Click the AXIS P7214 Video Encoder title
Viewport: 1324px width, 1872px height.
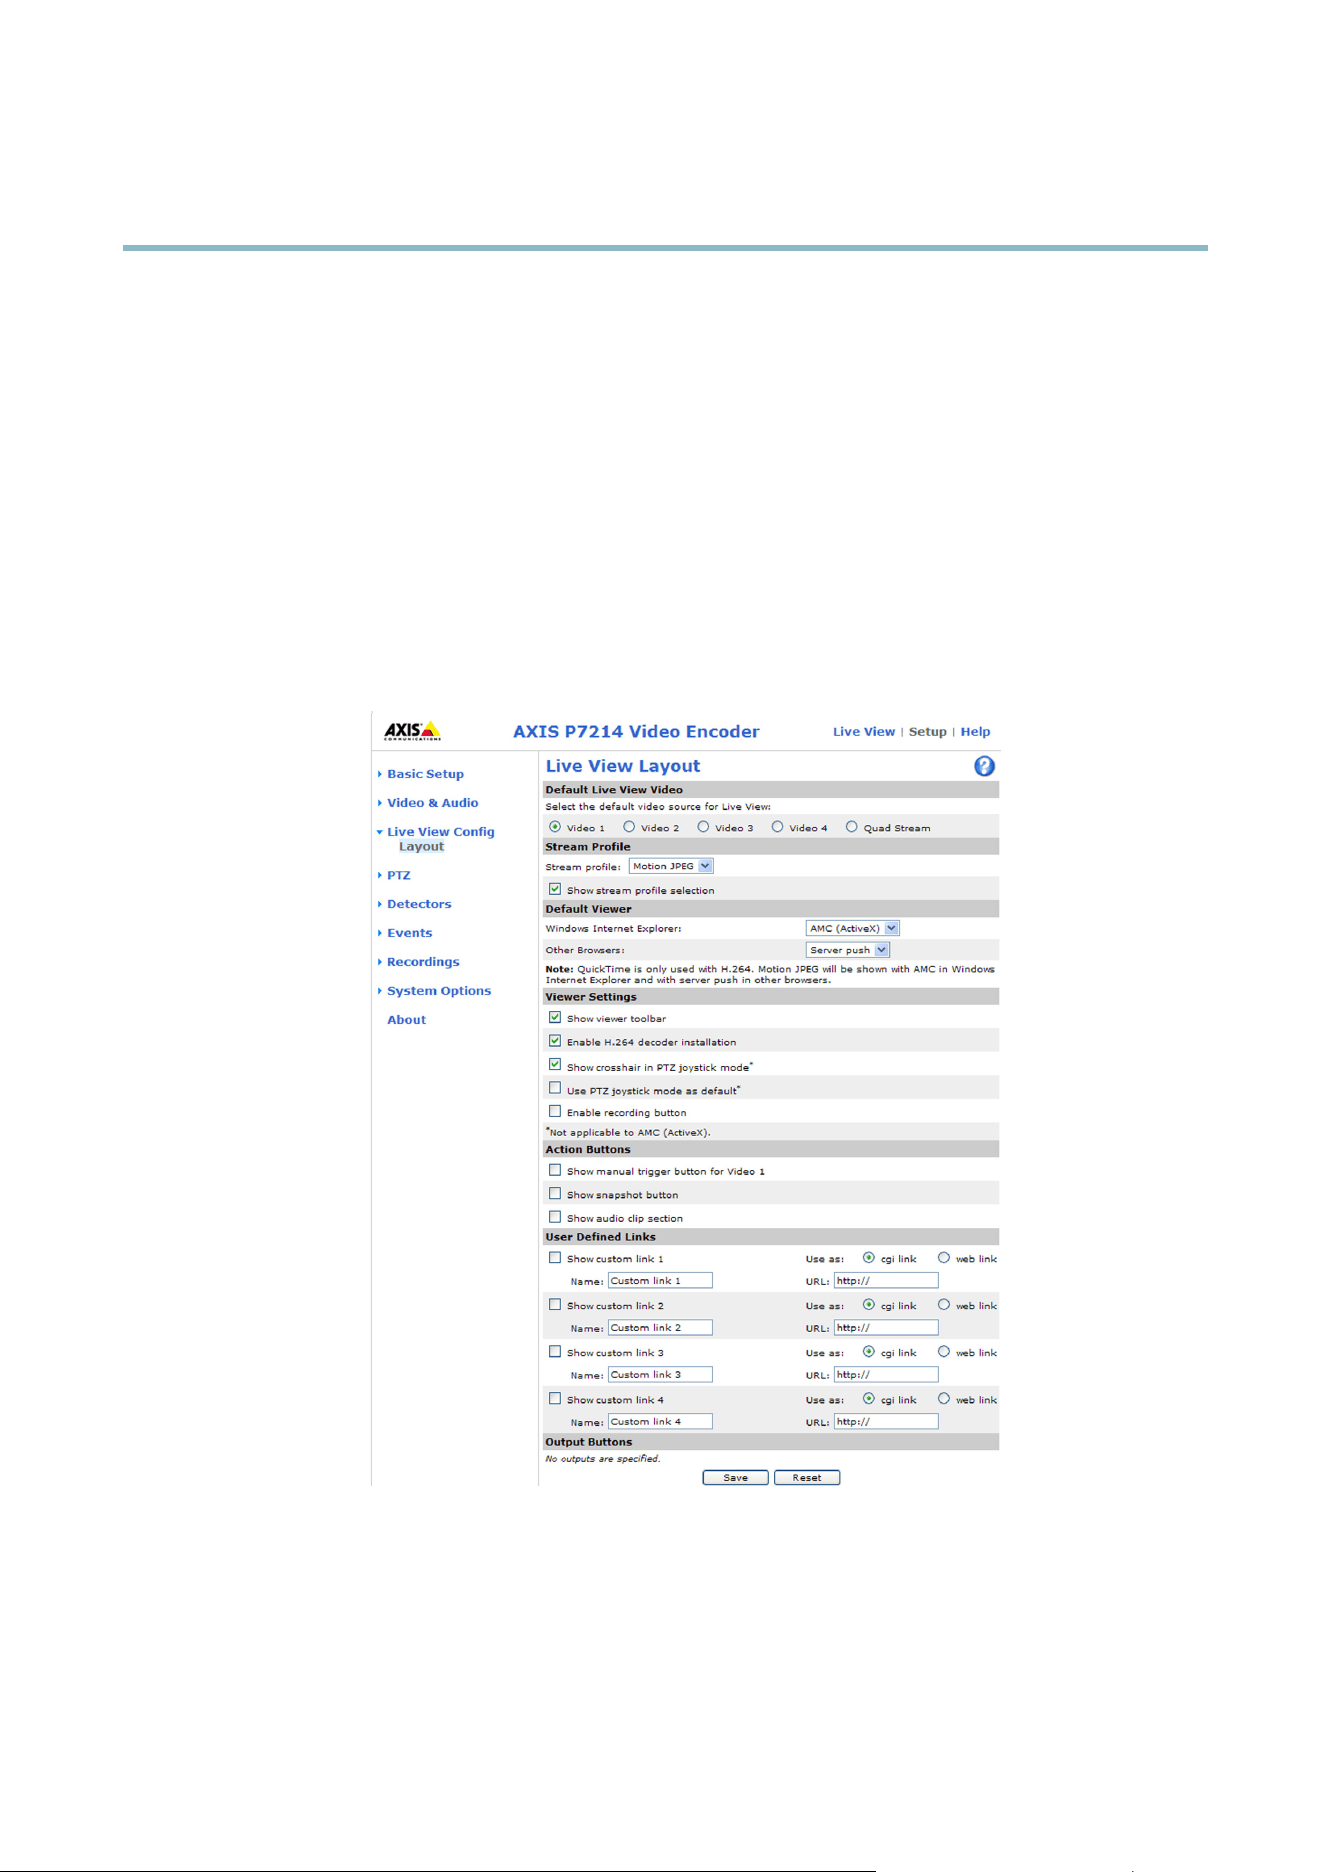636,732
